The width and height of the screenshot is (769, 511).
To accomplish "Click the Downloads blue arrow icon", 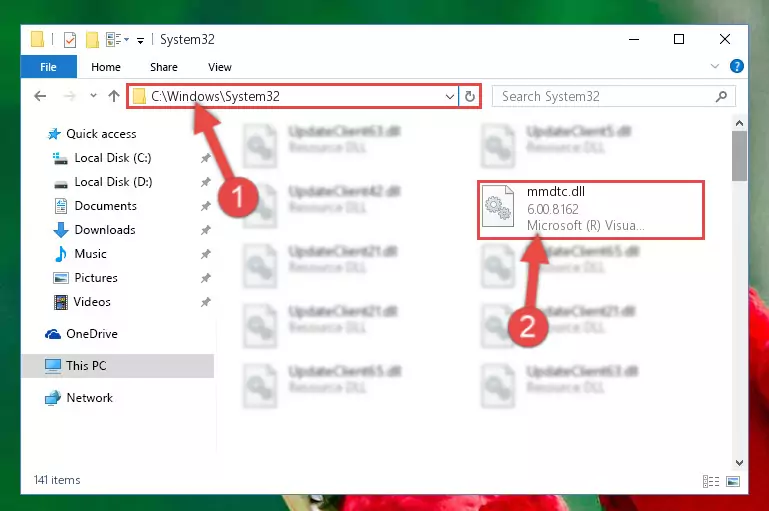I will (x=61, y=230).
